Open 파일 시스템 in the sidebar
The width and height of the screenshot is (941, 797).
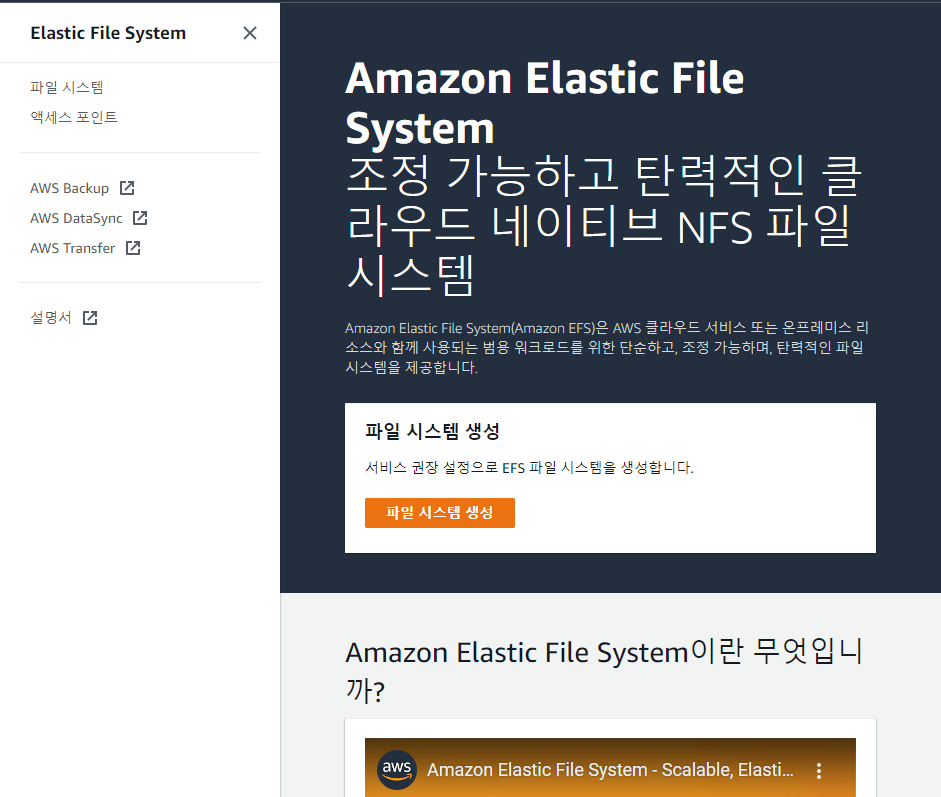click(67, 88)
